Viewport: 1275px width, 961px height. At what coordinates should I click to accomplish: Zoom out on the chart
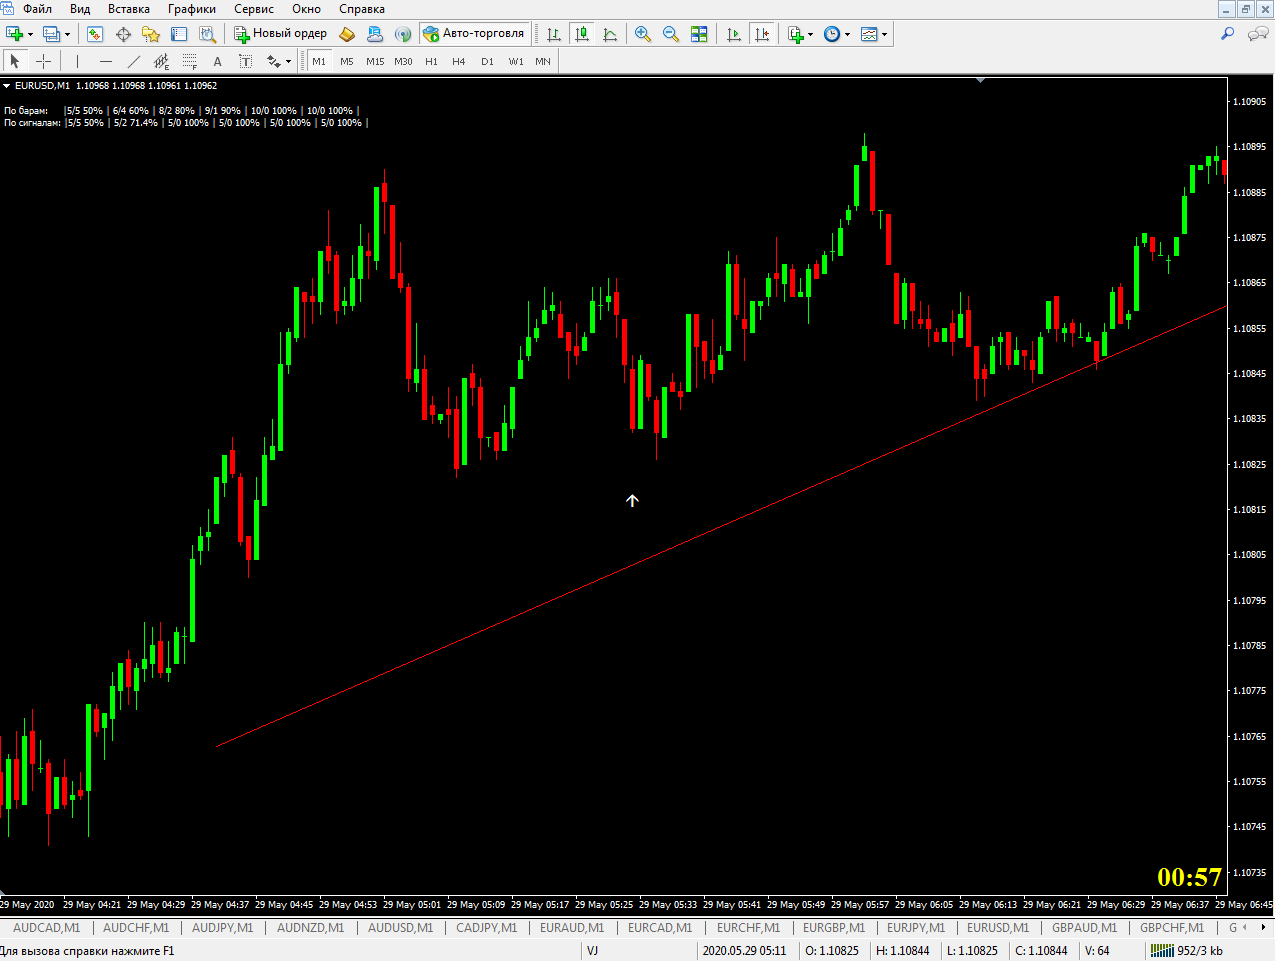tap(671, 34)
